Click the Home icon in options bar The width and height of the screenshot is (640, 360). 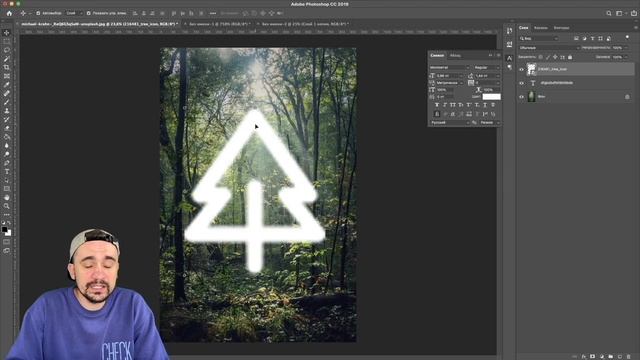(x=9, y=13)
